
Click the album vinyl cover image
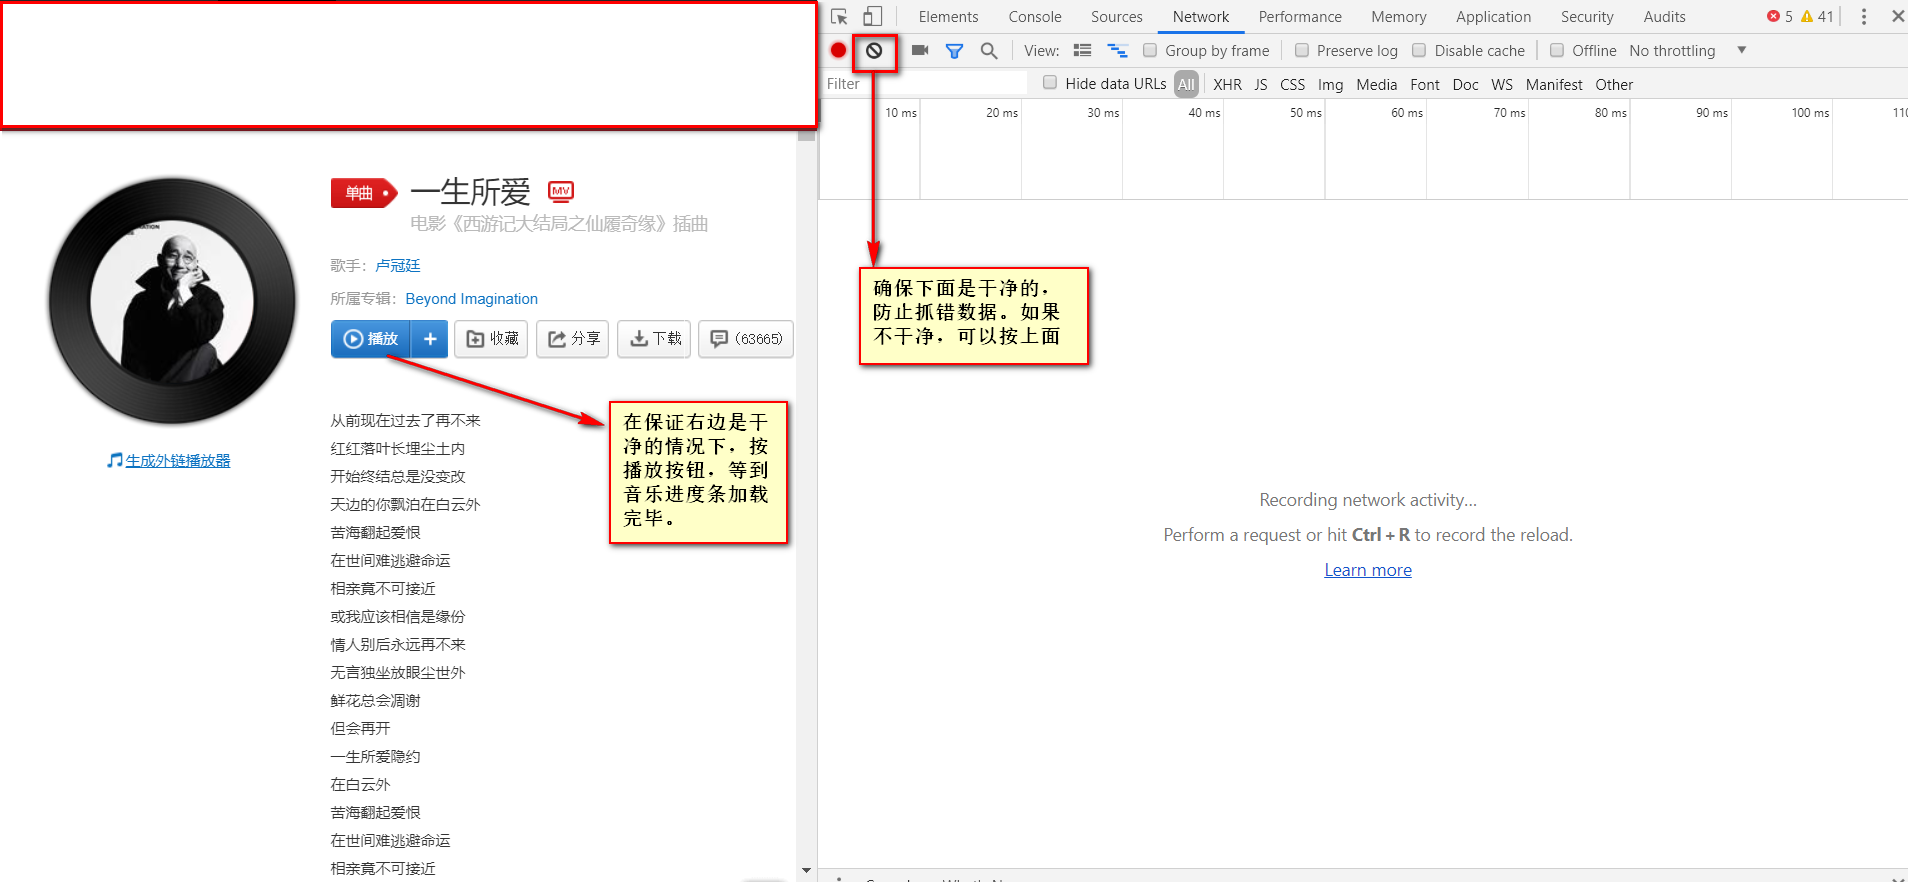(x=172, y=301)
